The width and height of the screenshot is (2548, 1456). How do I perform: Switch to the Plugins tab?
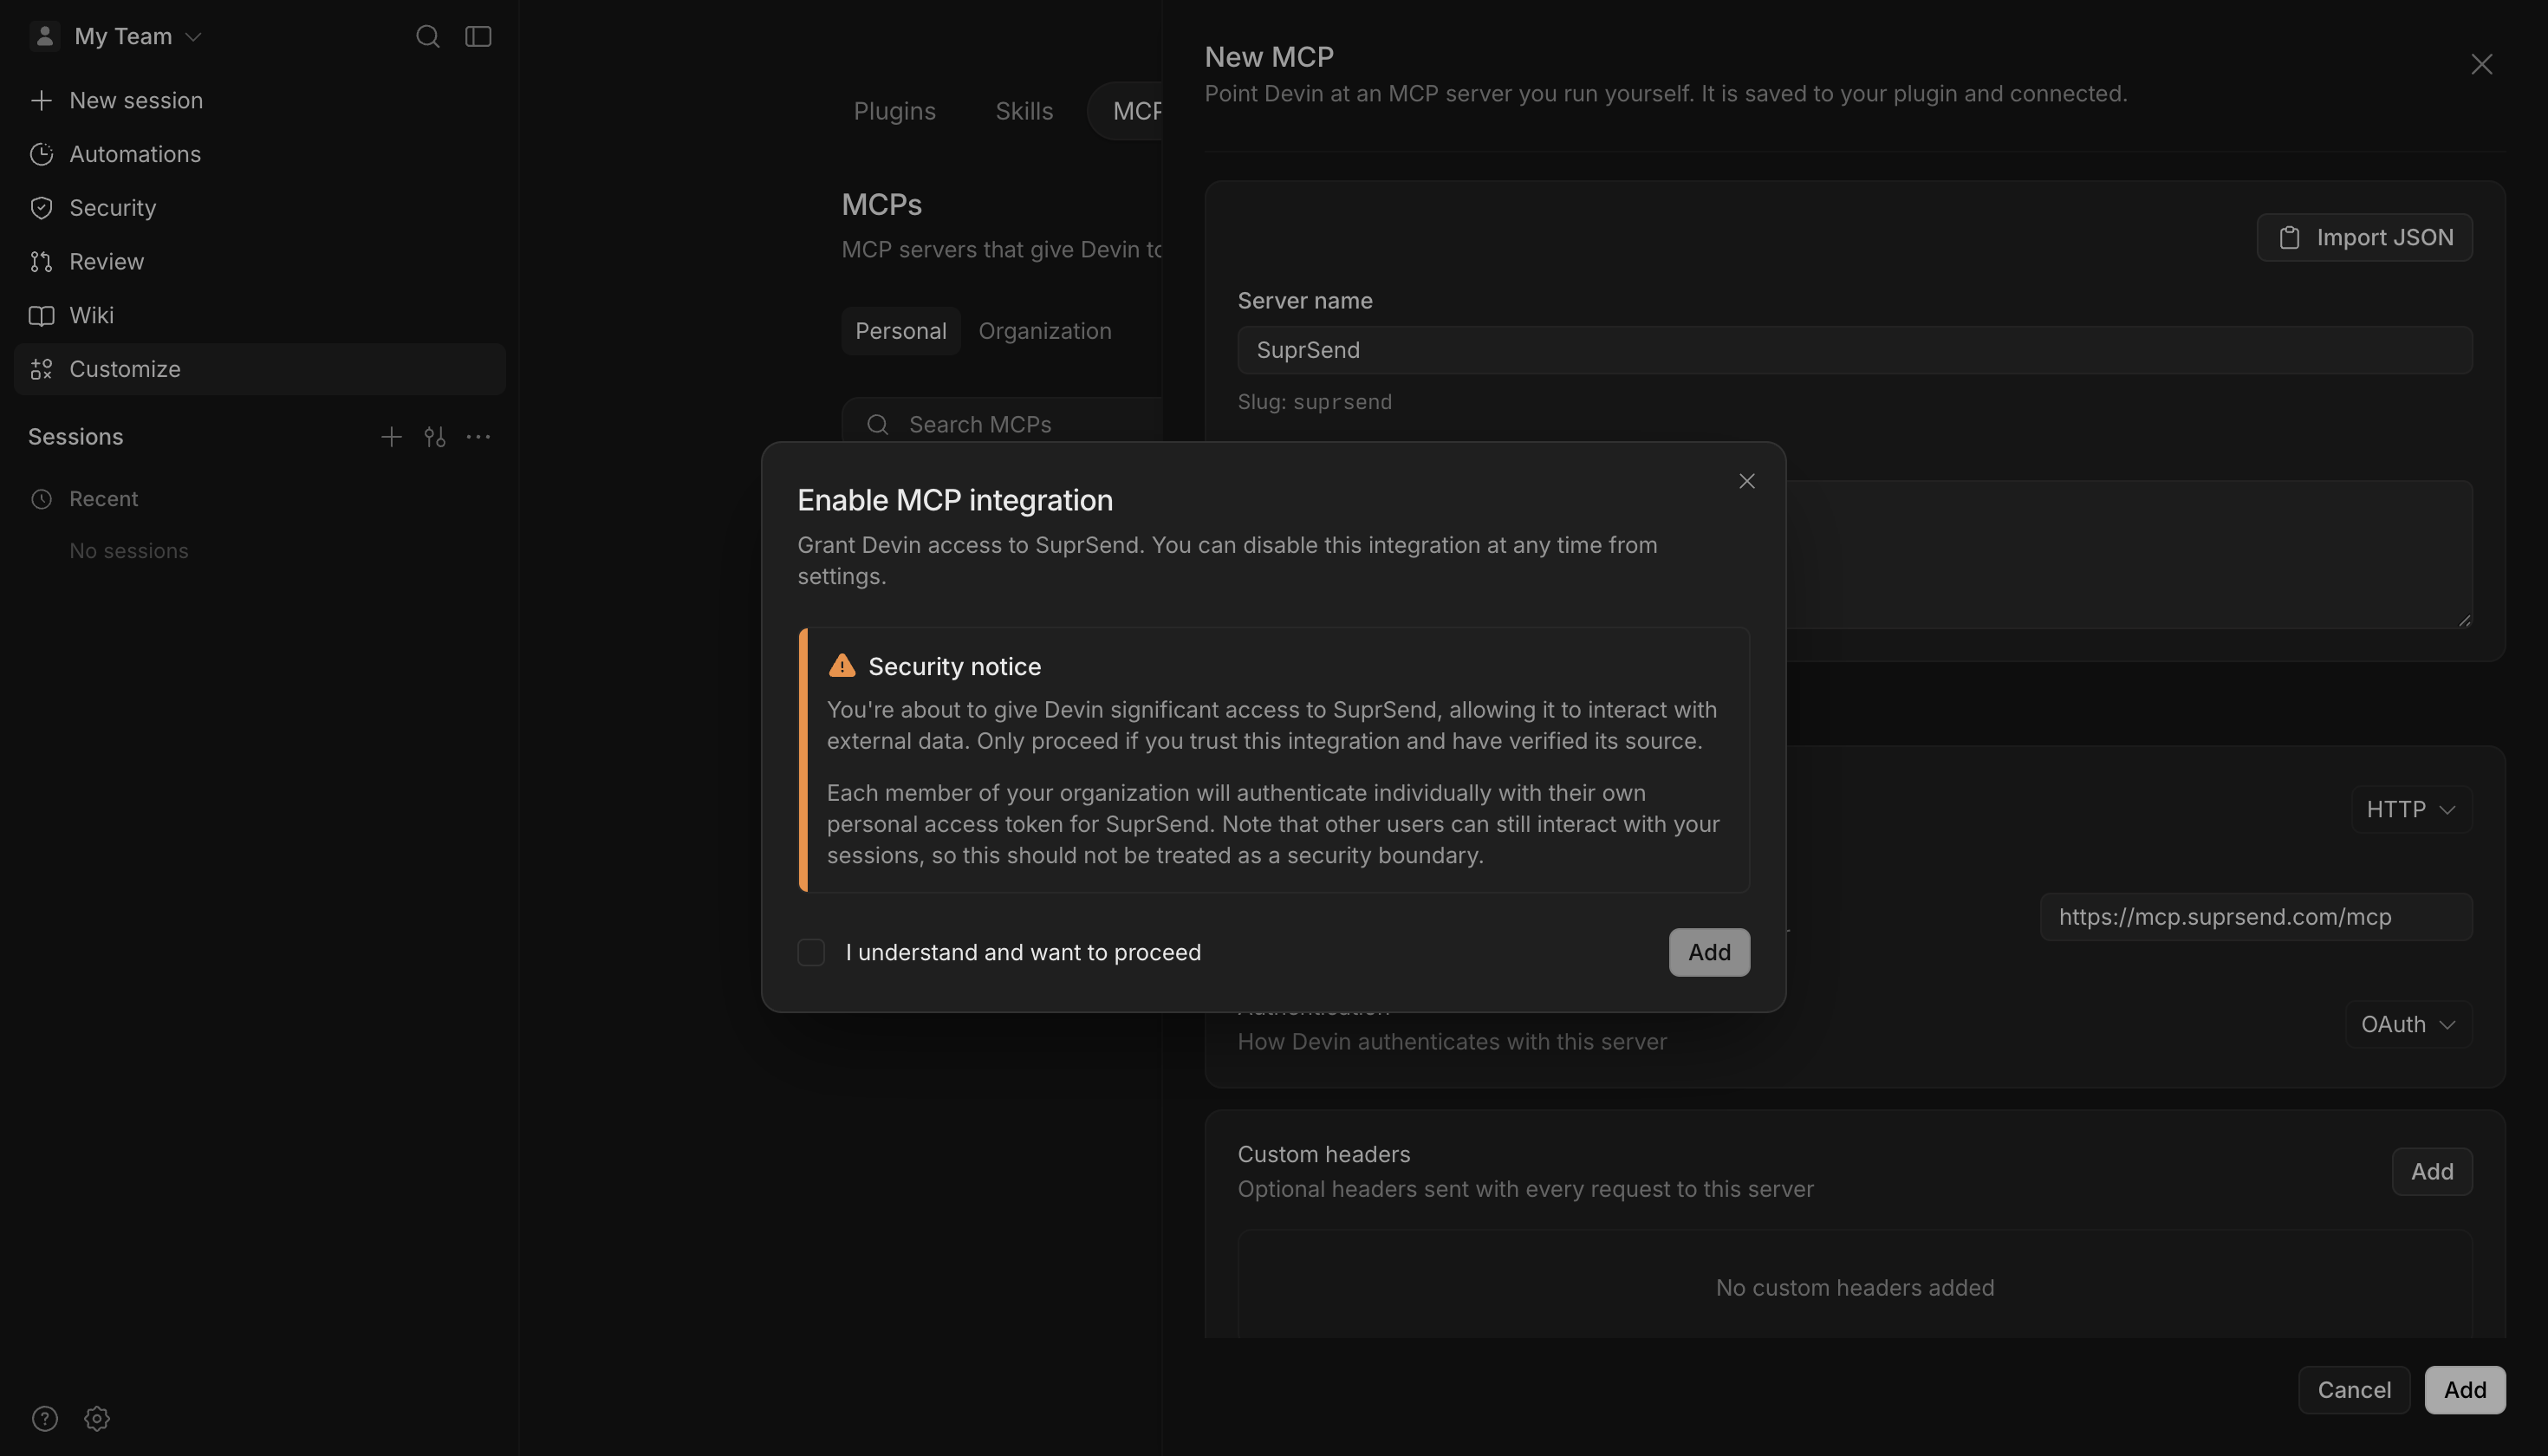894,111
